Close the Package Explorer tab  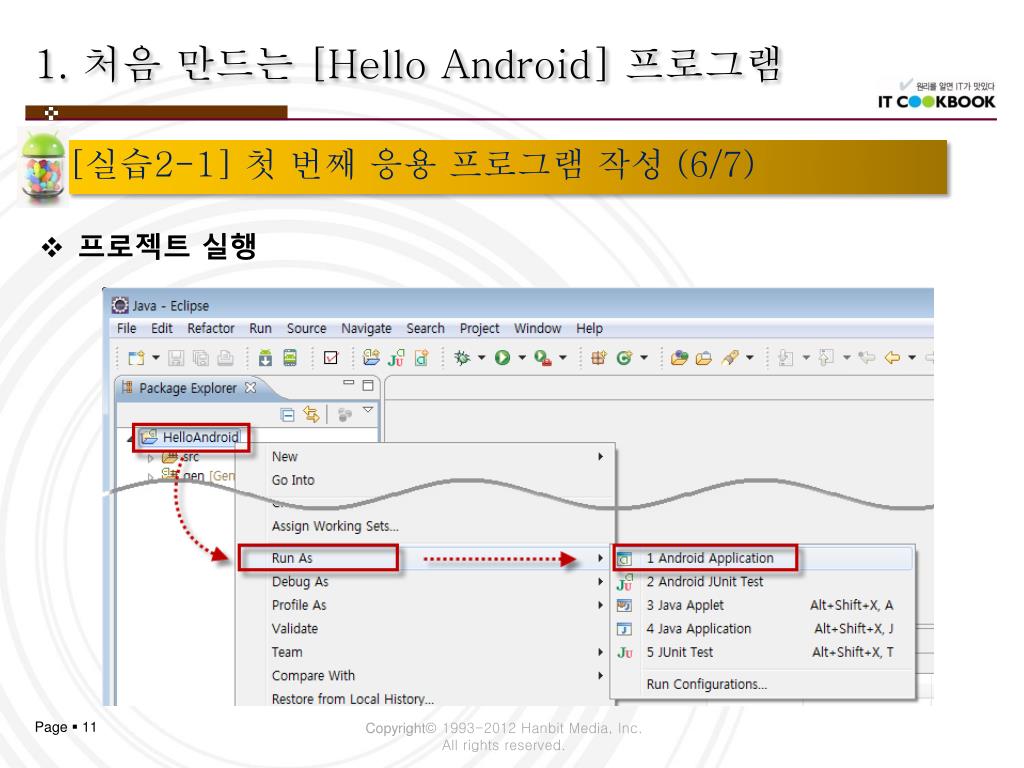[x=250, y=388]
